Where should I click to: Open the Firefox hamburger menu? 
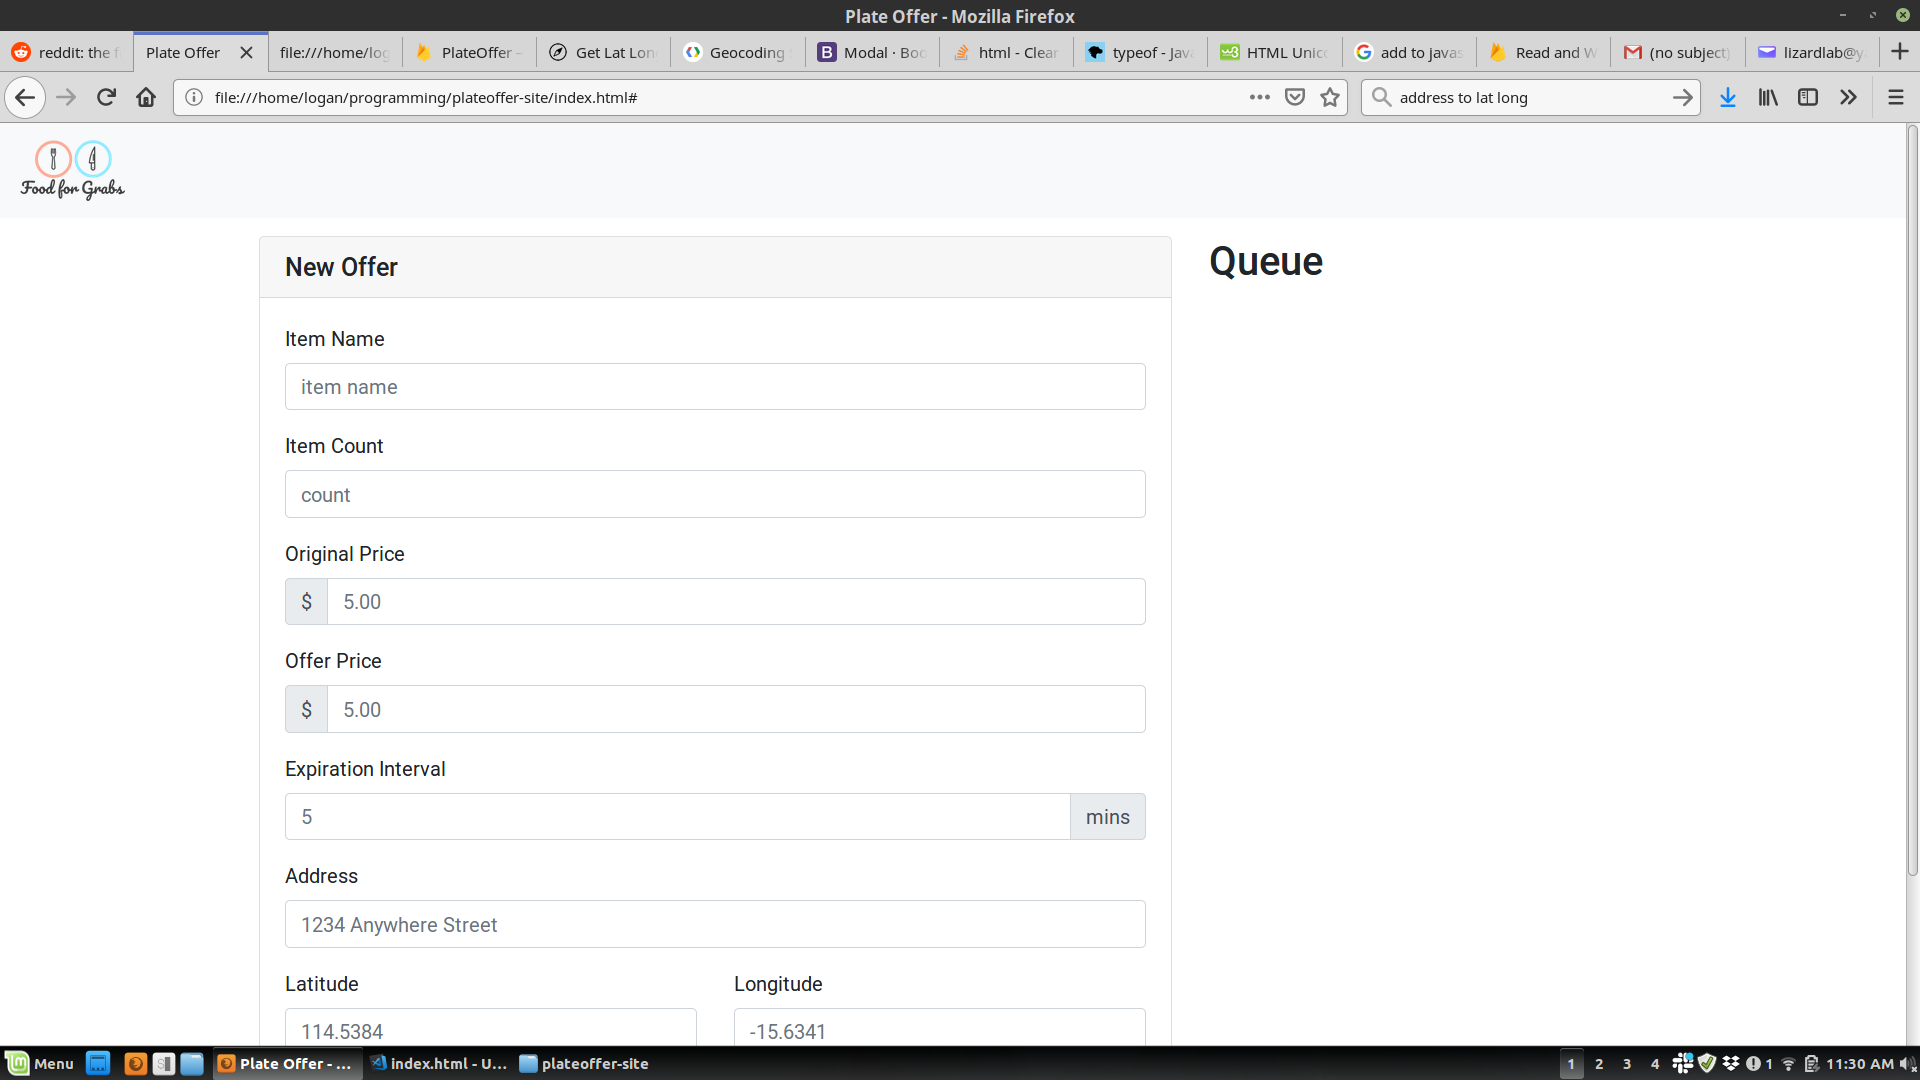tap(1895, 97)
